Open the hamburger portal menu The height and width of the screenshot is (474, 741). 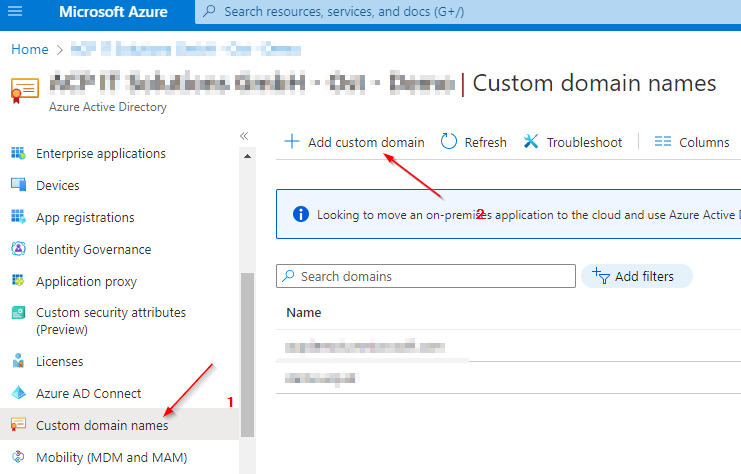coord(15,11)
